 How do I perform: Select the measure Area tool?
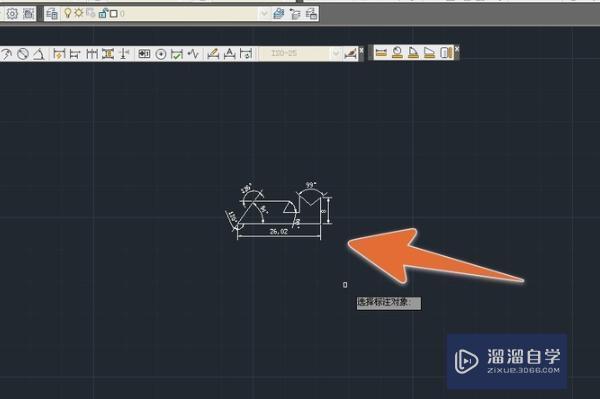pos(429,52)
